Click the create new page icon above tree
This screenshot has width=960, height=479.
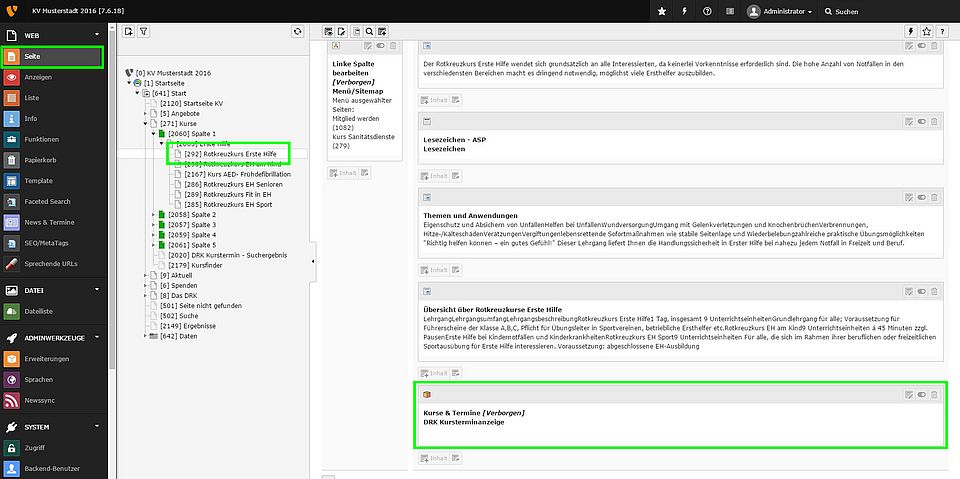128,32
